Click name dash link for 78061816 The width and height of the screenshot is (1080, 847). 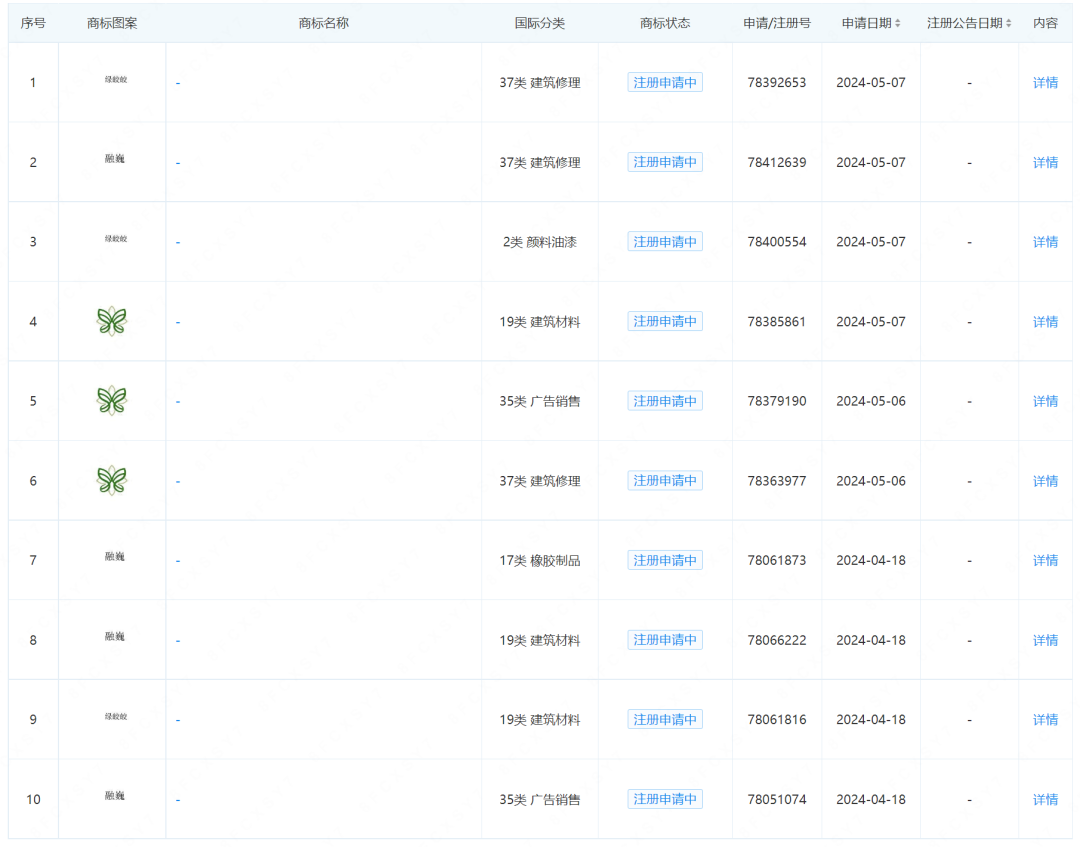(178, 720)
